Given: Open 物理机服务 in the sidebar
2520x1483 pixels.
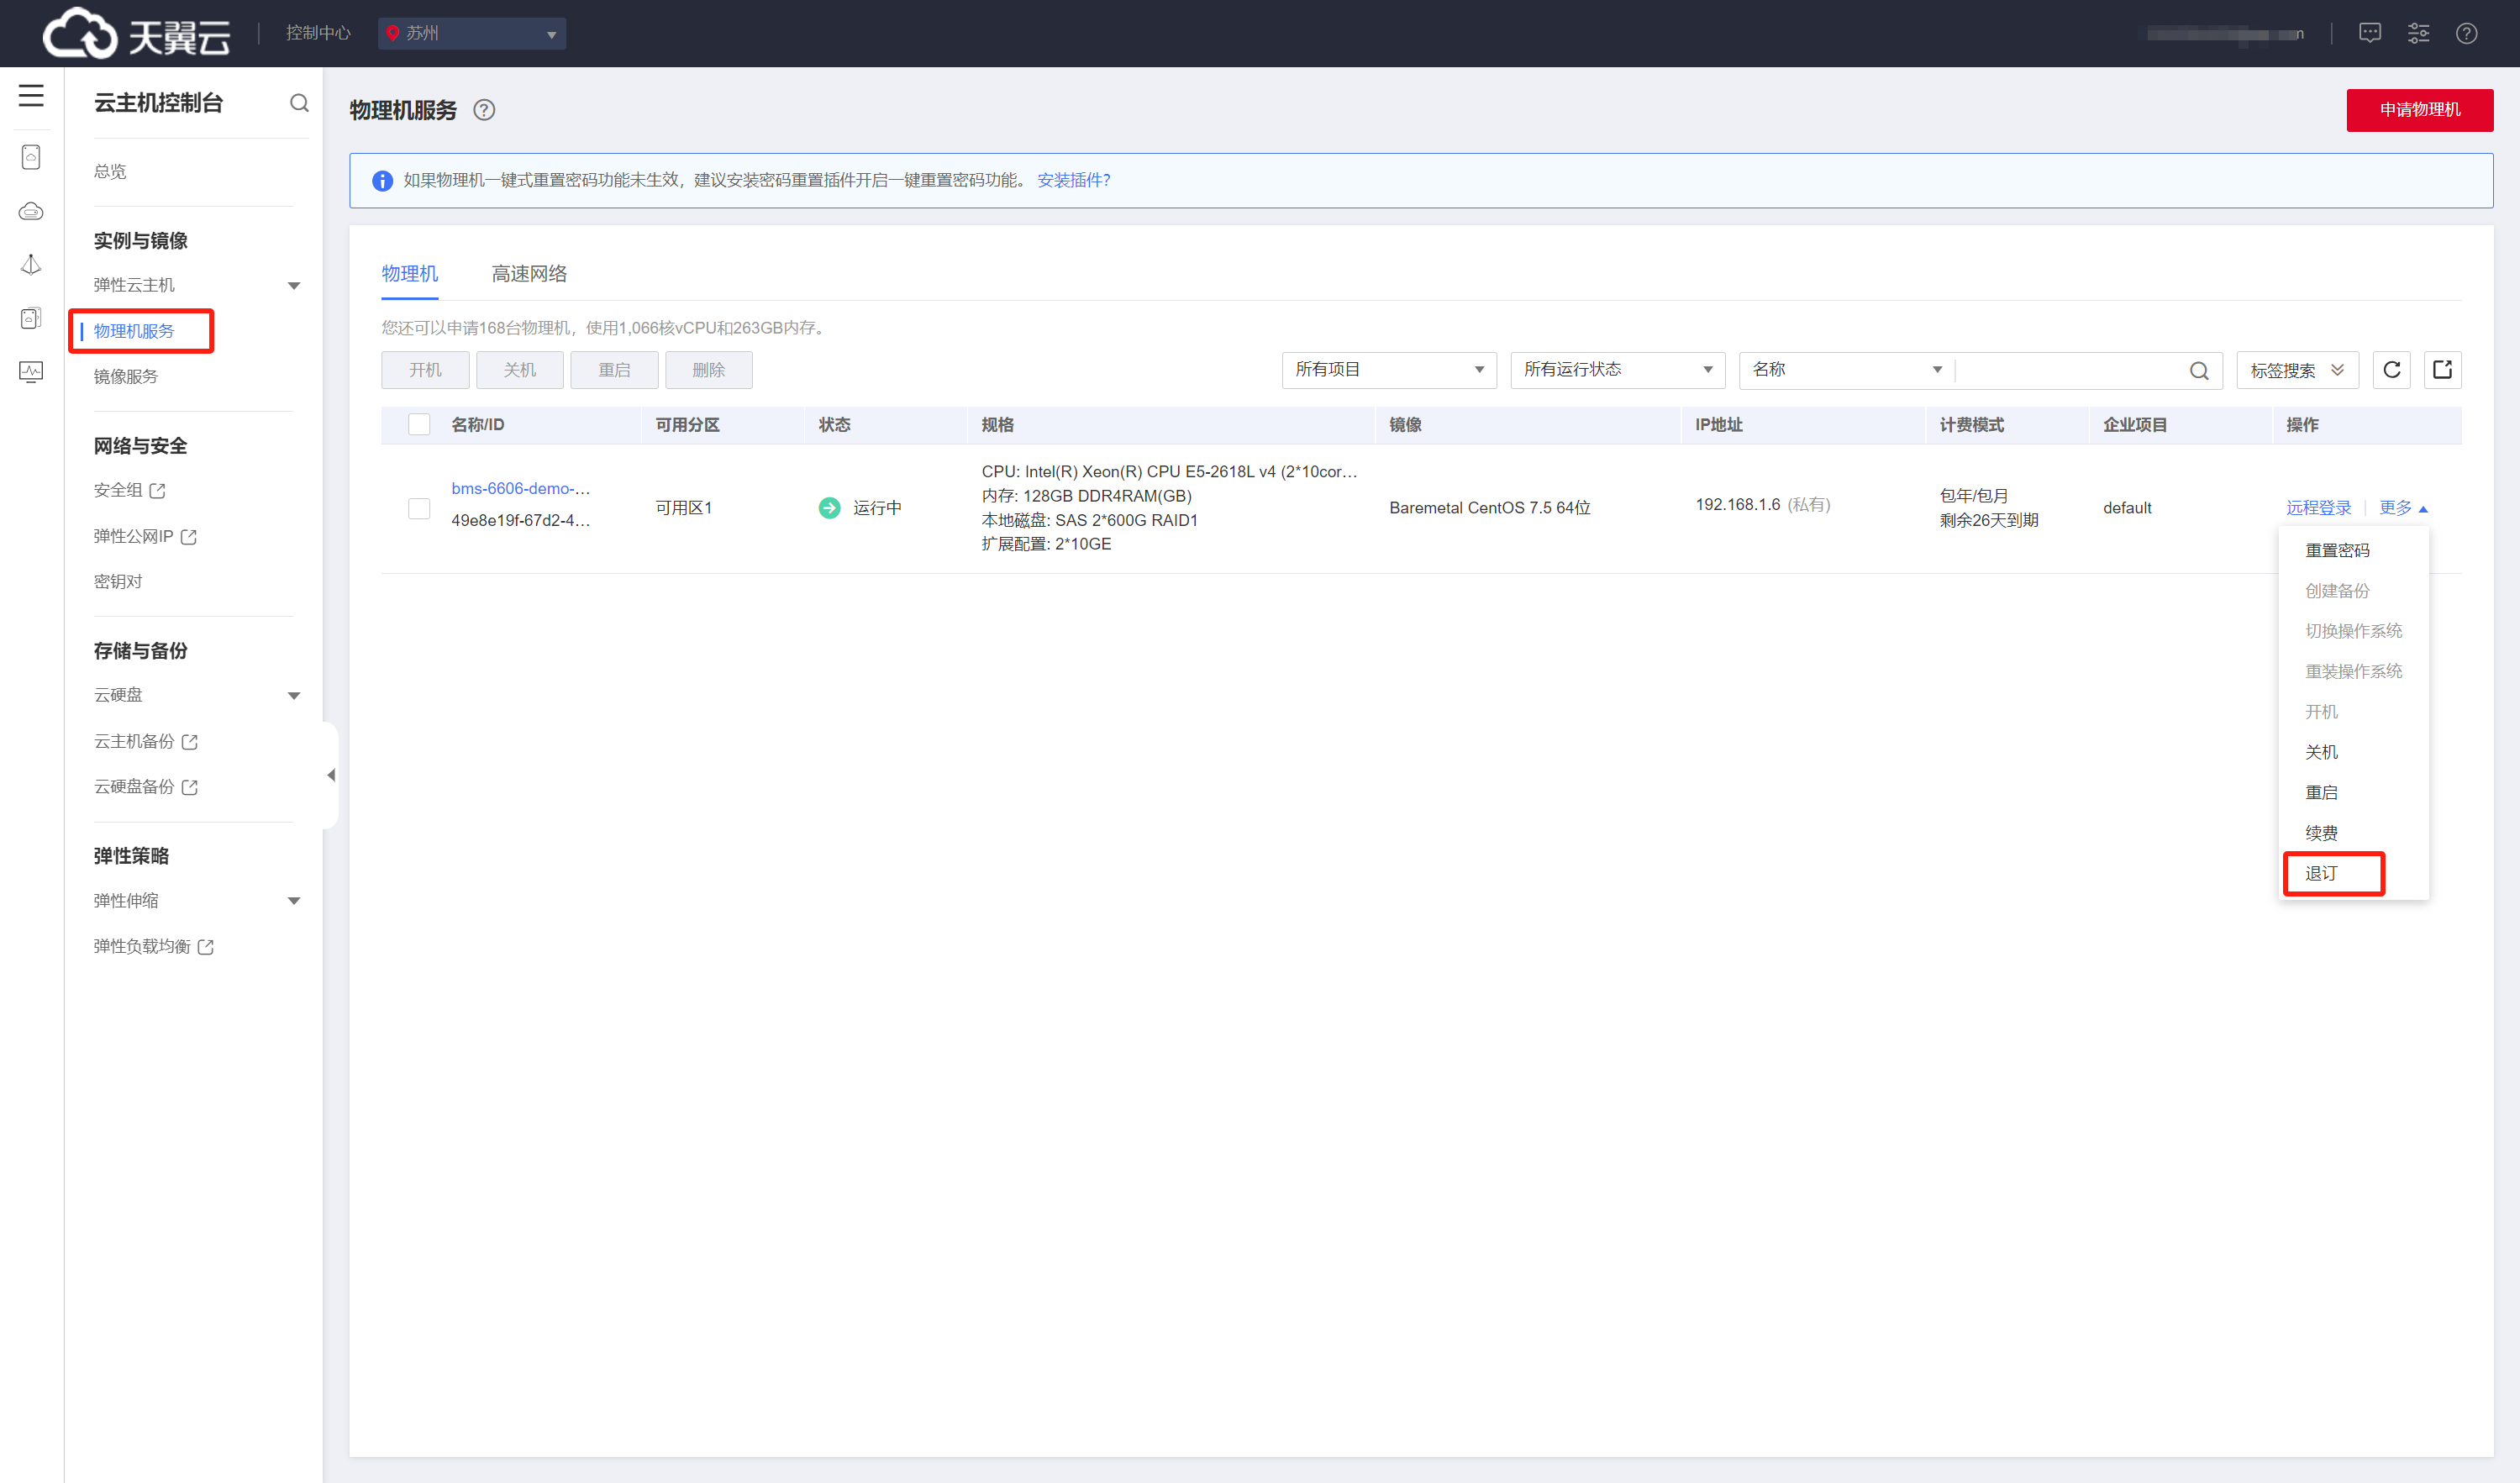Looking at the screenshot, I should coord(134,331).
